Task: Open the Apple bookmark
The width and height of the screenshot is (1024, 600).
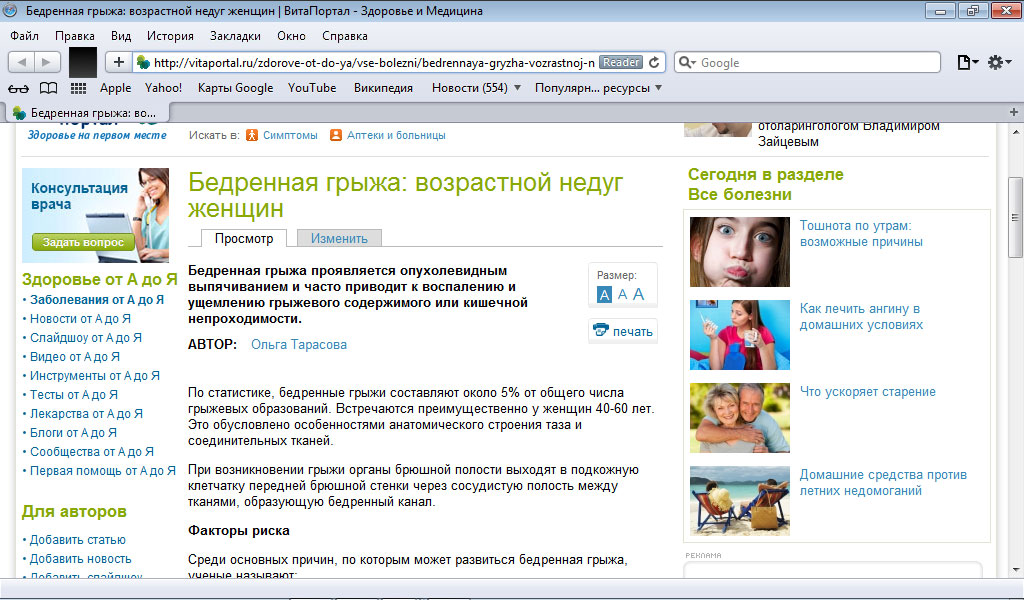Action: click(116, 87)
